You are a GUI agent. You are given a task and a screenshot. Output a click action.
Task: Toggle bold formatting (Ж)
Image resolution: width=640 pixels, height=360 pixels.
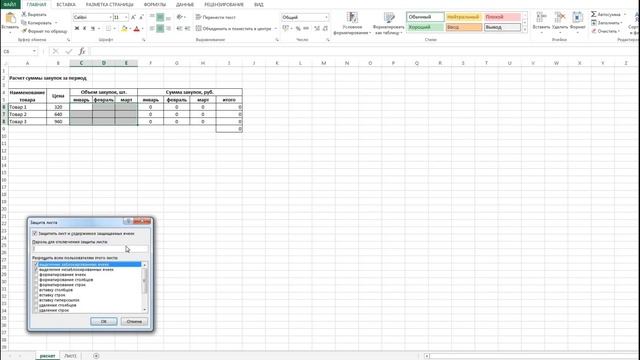77,28
